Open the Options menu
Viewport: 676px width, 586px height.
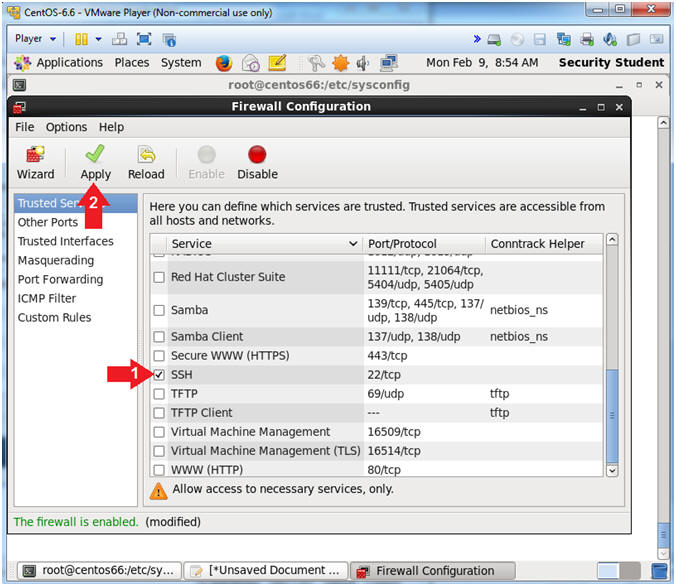[66, 127]
